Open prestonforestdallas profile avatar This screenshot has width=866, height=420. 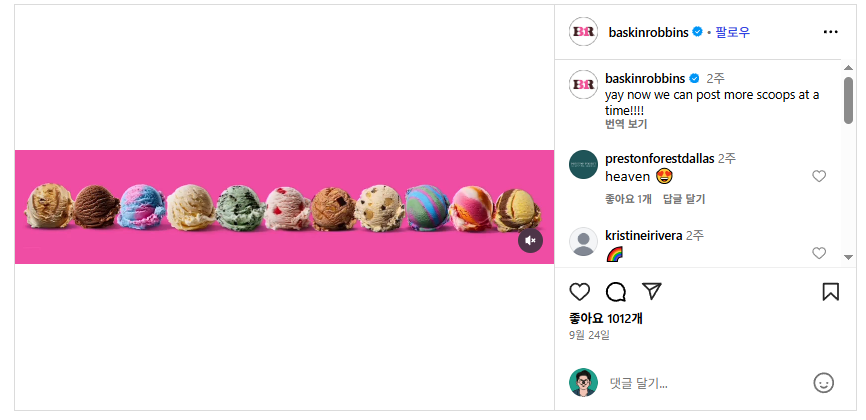(x=584, y=164)
